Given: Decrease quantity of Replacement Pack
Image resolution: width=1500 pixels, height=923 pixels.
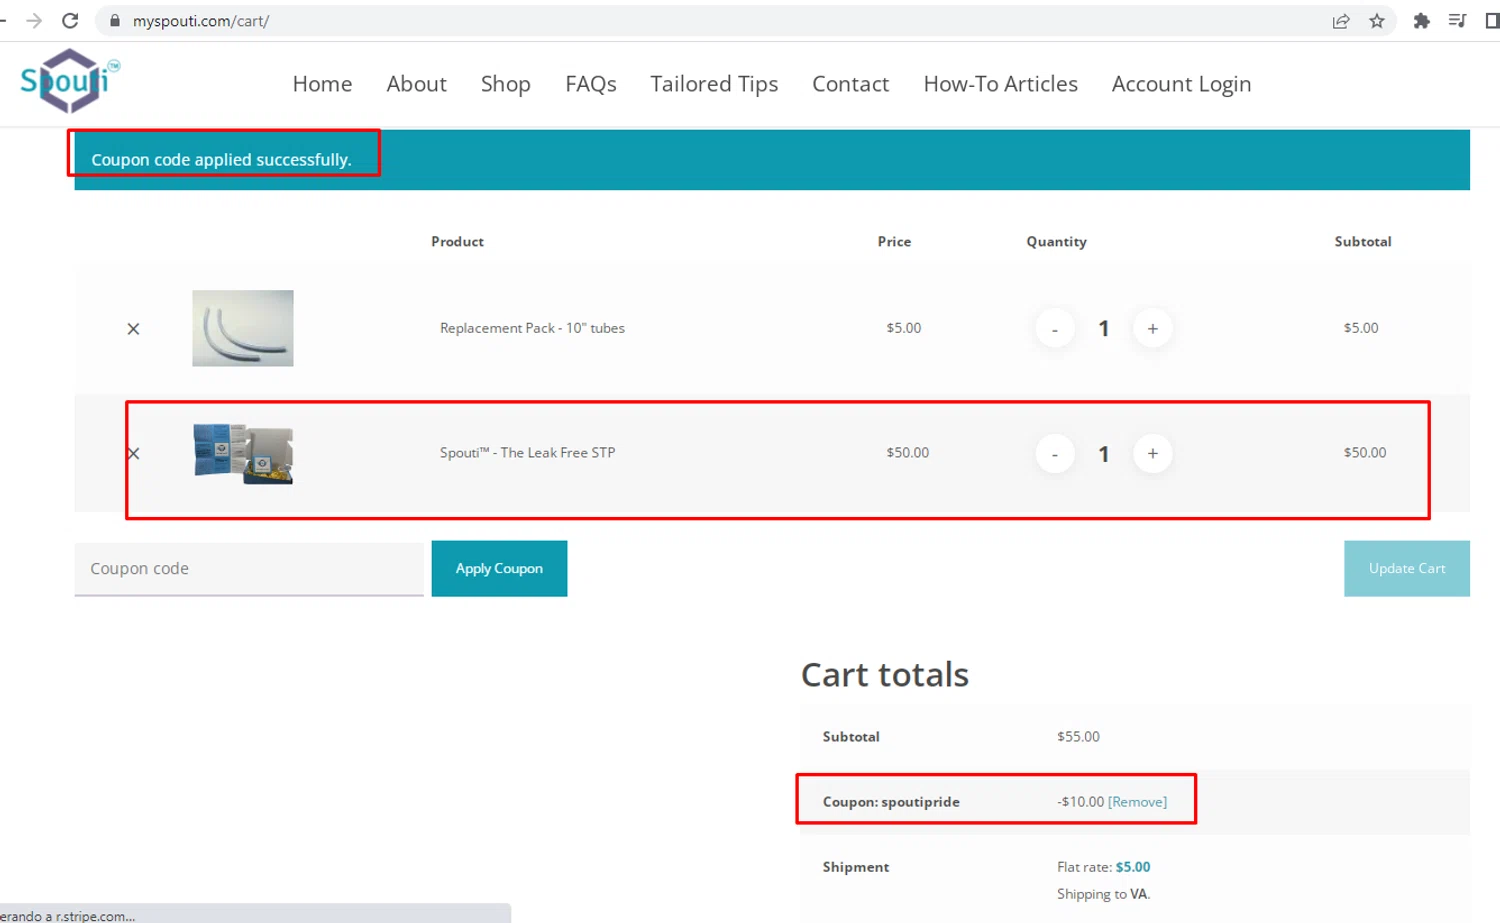Looking at the screenshot, I should [x=1054, y=328].
